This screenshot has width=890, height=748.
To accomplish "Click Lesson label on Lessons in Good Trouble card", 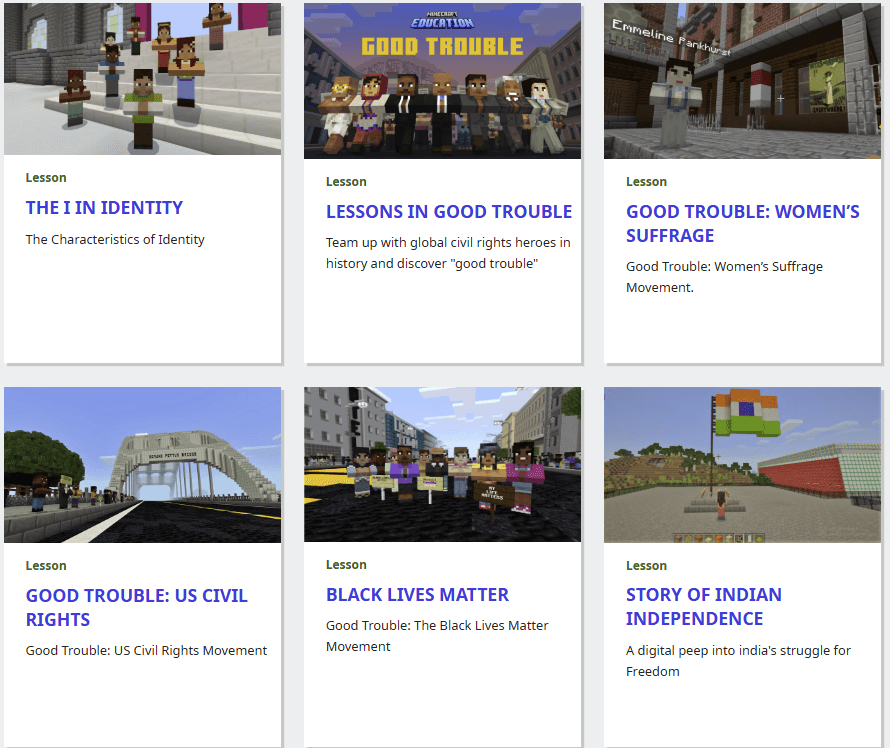I will pos(346,182).
